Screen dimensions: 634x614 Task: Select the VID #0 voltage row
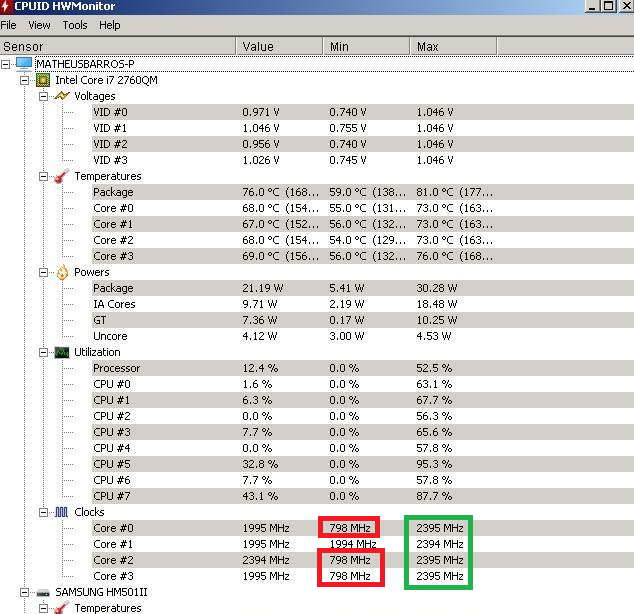(x=363, y=112)
